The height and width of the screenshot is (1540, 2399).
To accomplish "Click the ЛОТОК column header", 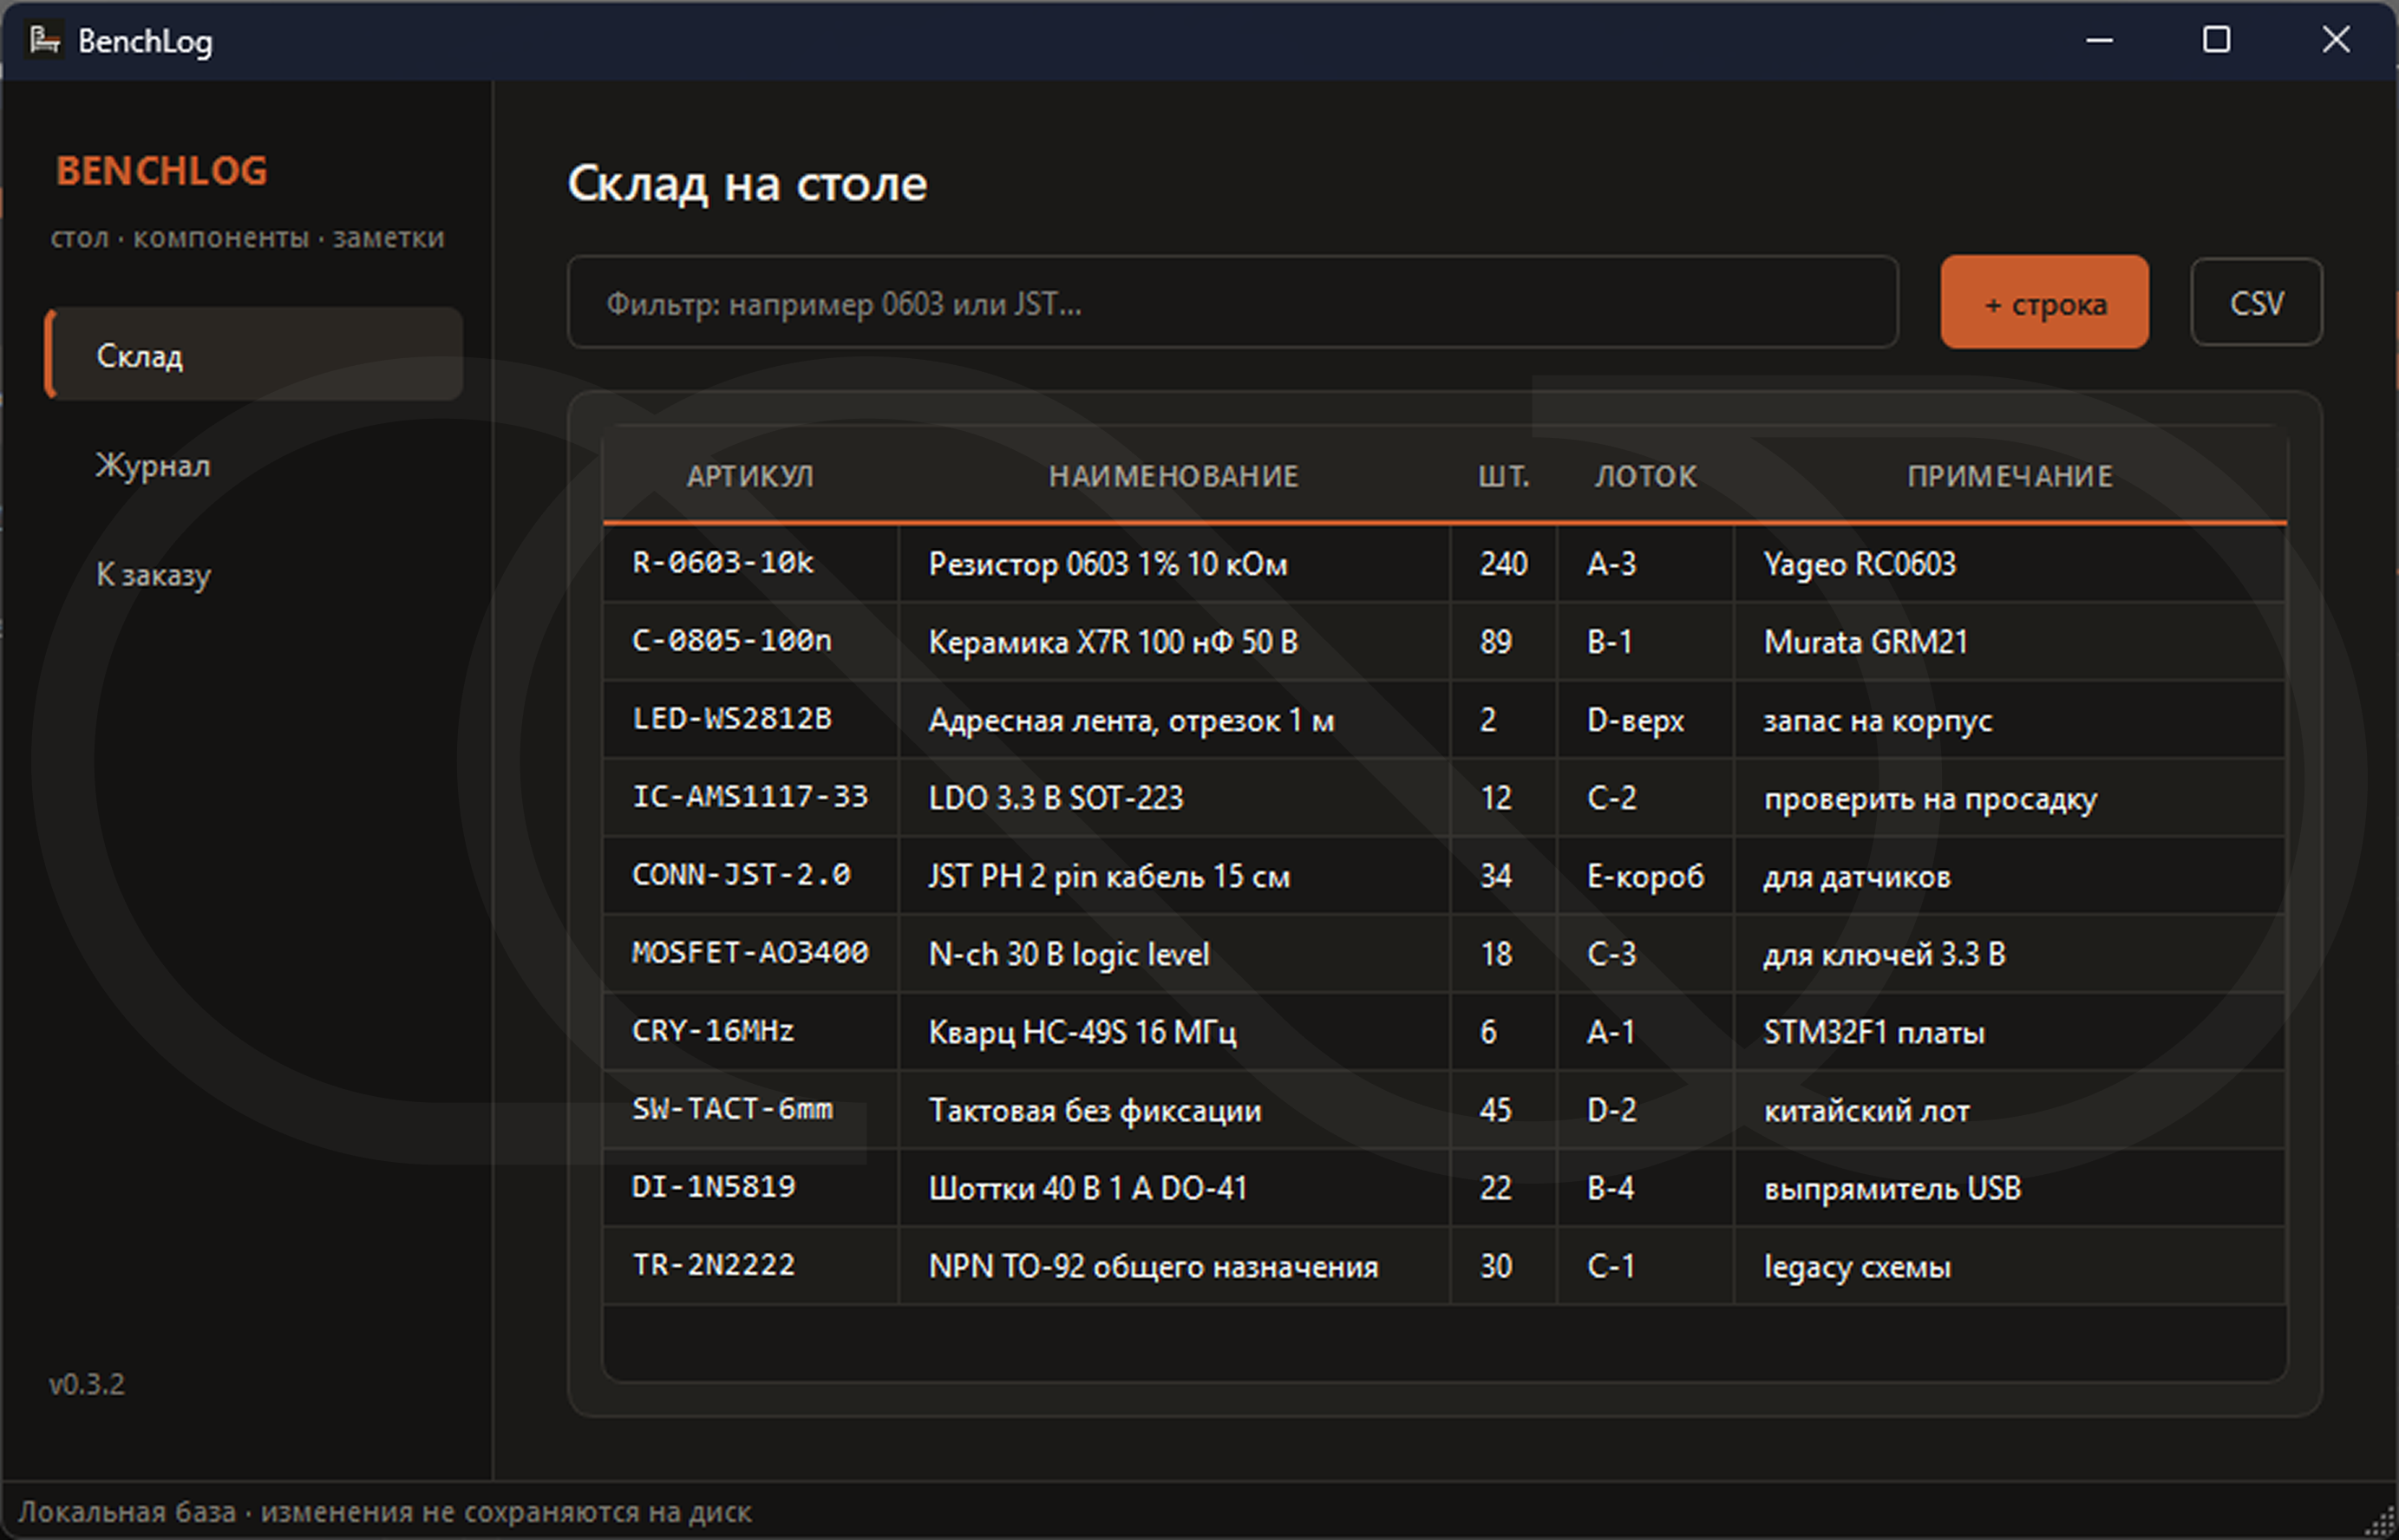I will pyautogui.click(x=1645, y=476).
